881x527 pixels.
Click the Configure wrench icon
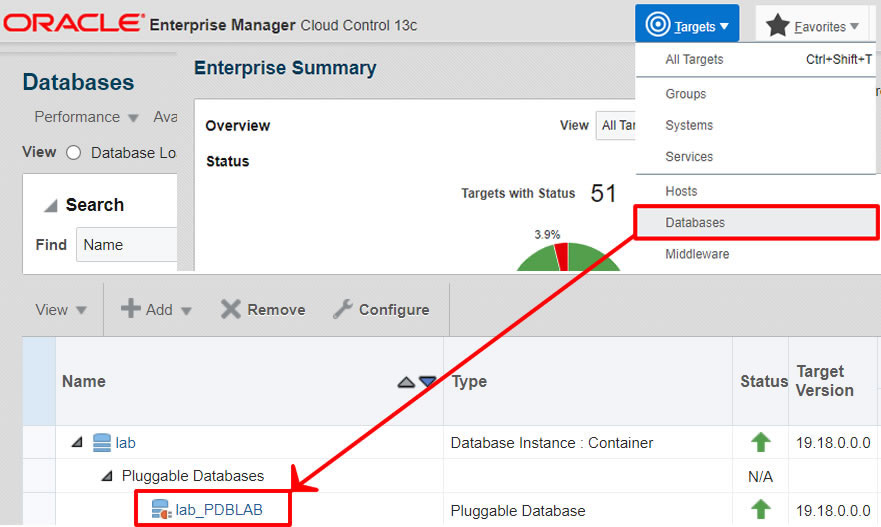[x=342, y=308]
